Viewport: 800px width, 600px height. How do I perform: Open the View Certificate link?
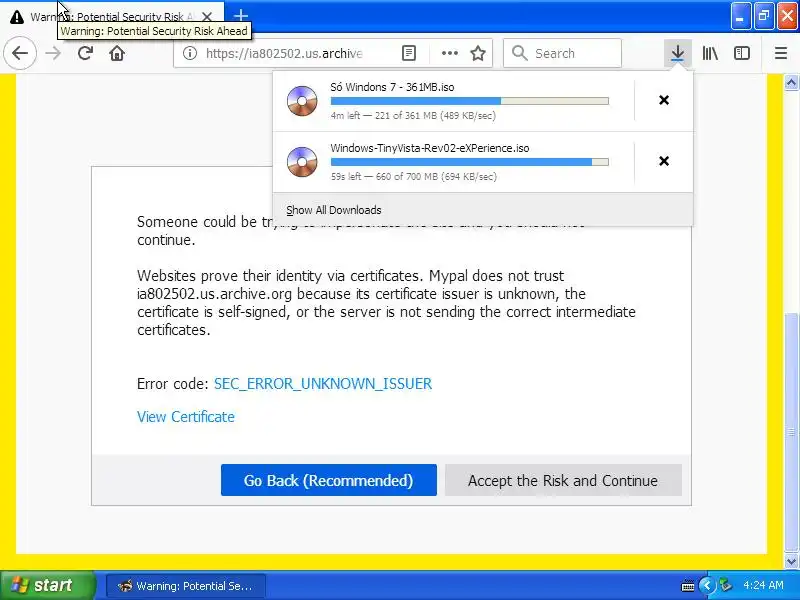tap(186, 417)
